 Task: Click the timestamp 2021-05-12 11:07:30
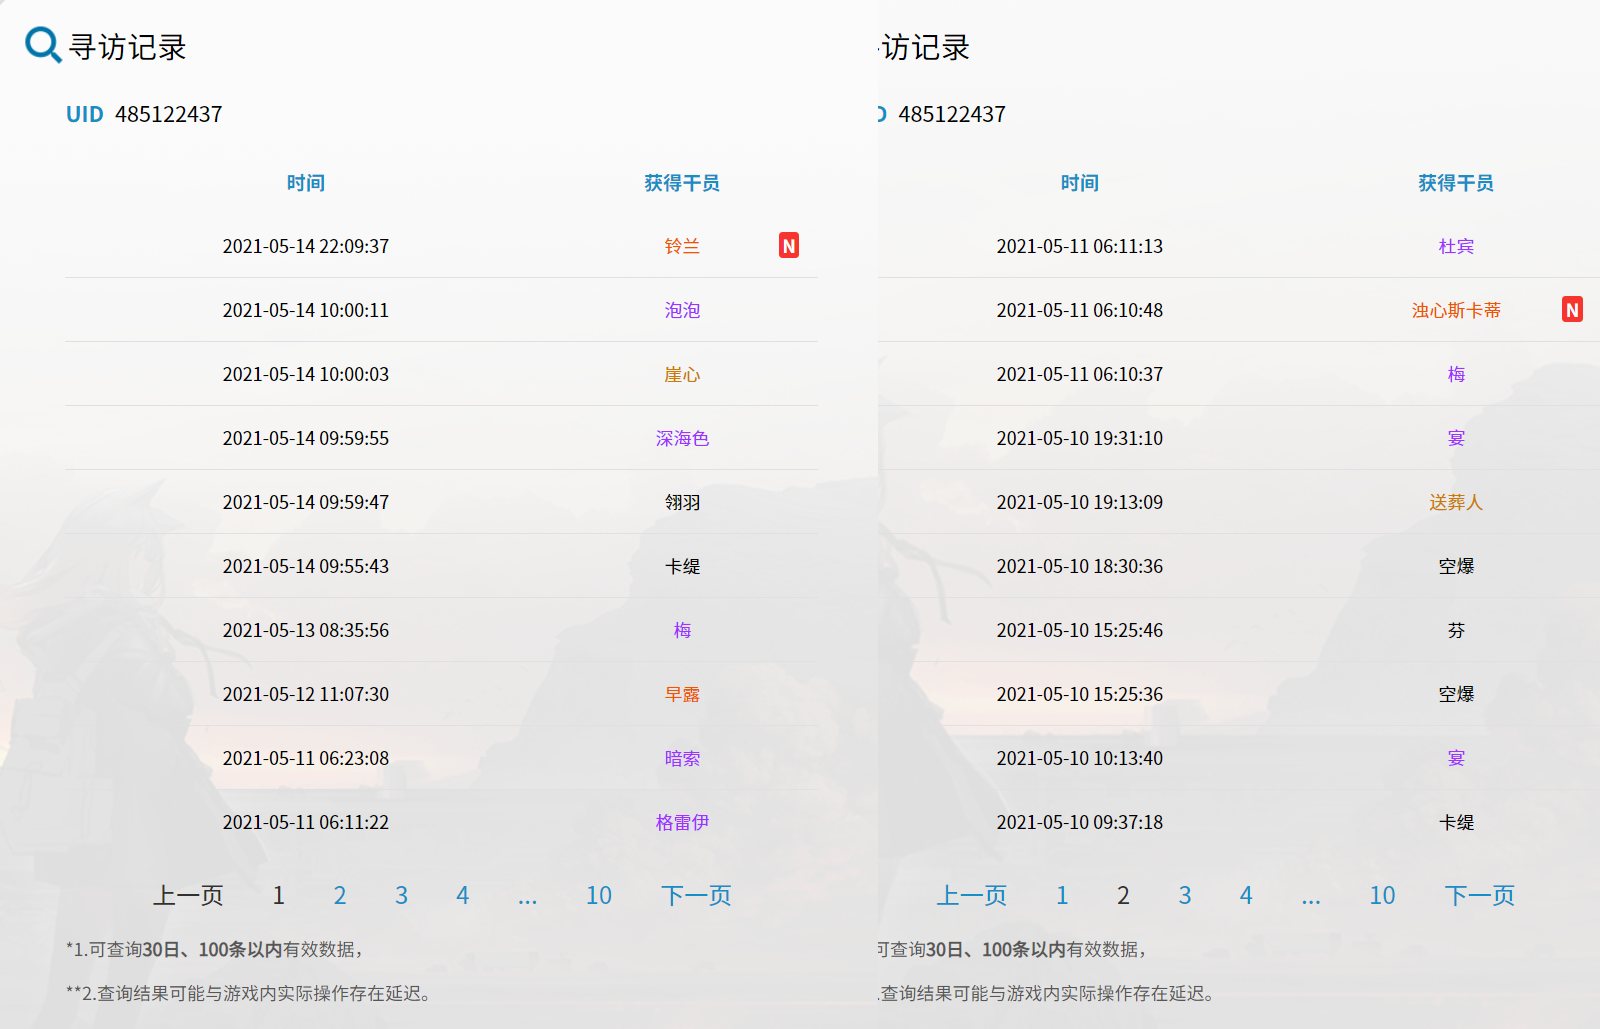[306, 694]
